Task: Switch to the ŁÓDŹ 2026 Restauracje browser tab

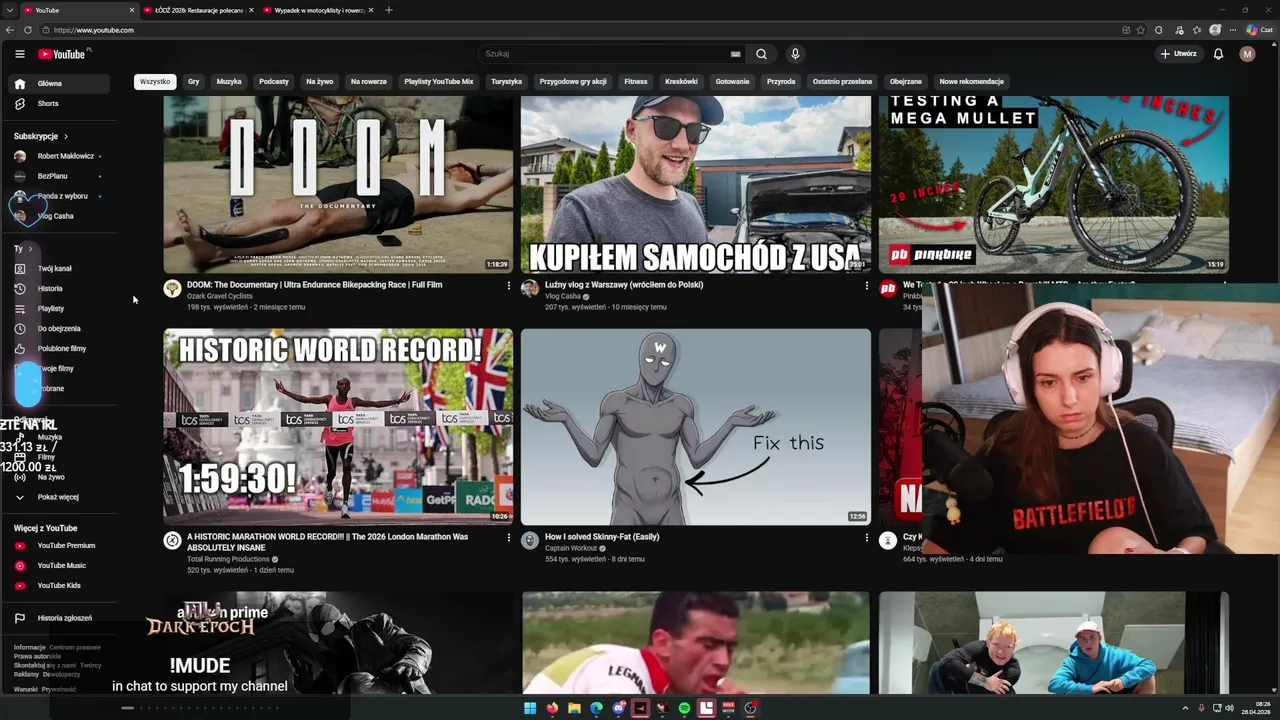Action: coord(199,10)
